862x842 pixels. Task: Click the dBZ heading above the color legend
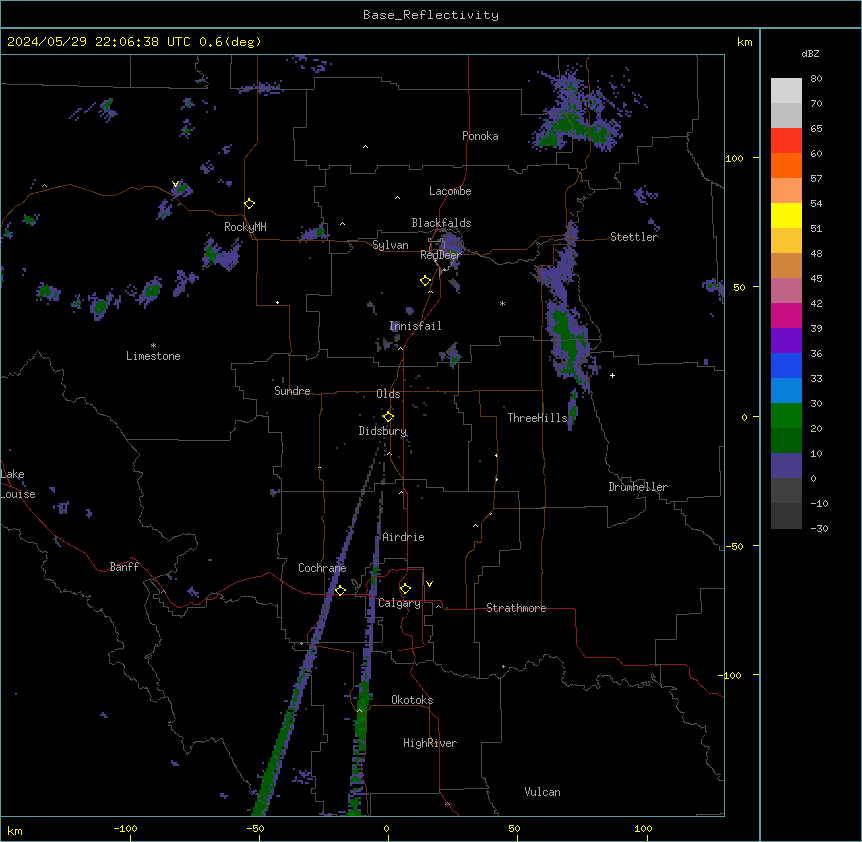810,54
